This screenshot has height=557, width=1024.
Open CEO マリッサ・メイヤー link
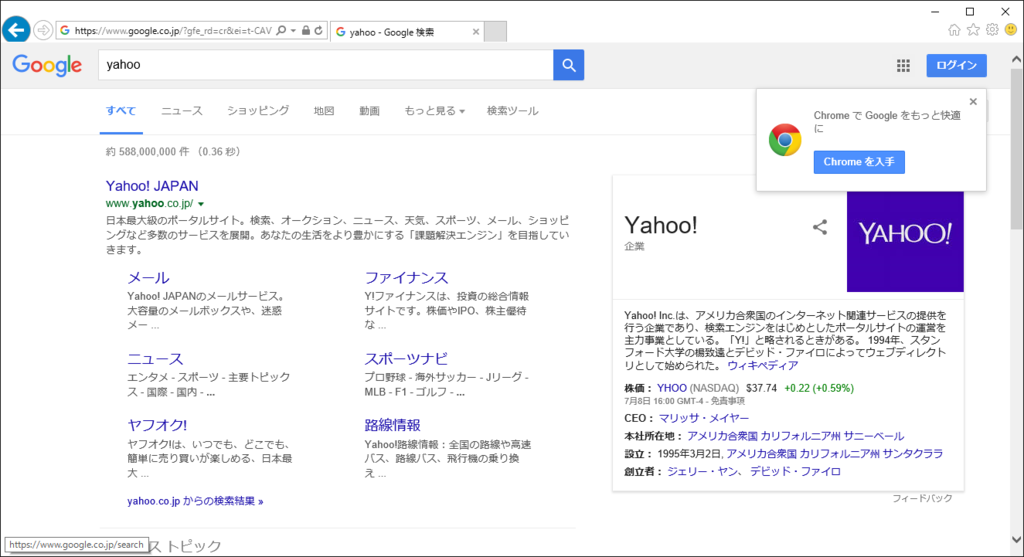[x=704, y=418]
